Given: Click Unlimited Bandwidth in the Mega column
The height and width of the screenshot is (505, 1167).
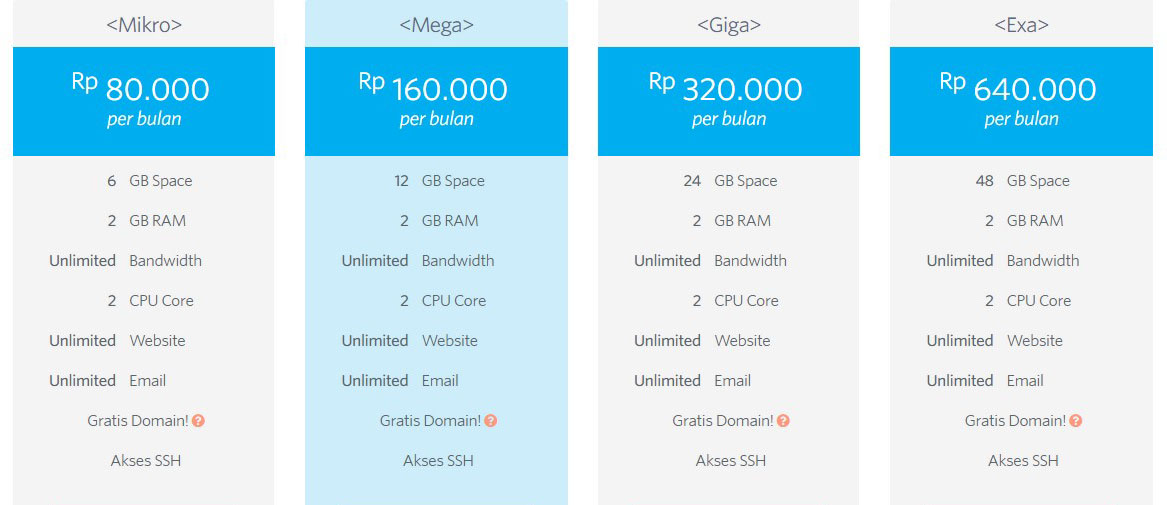Looking at the screenshot, I should (x=418, y=260).
